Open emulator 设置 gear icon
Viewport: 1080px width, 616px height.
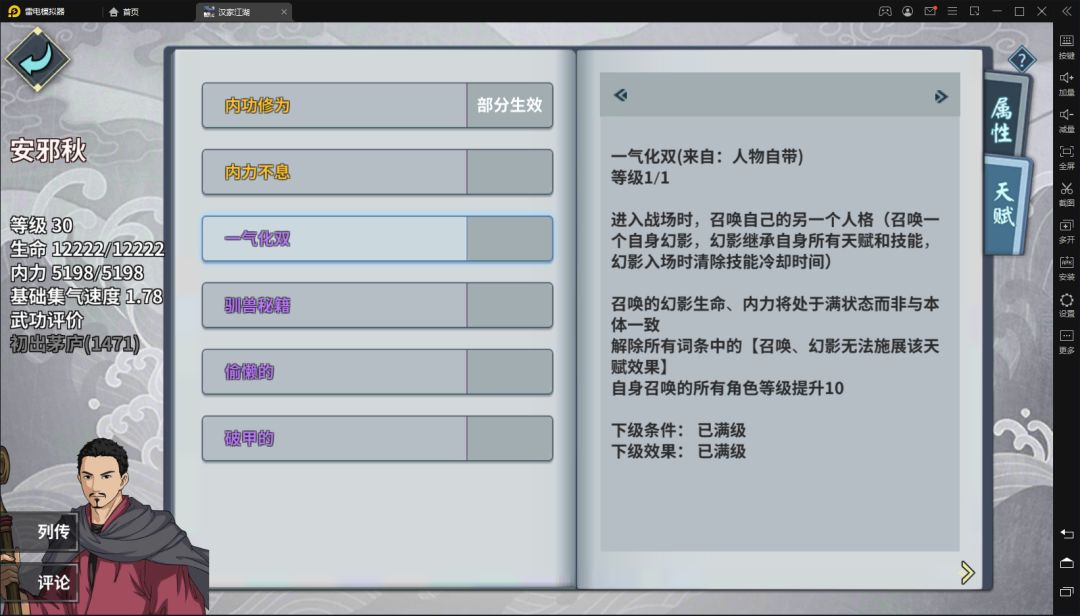pyautogui.click(x=1066, y=305)
